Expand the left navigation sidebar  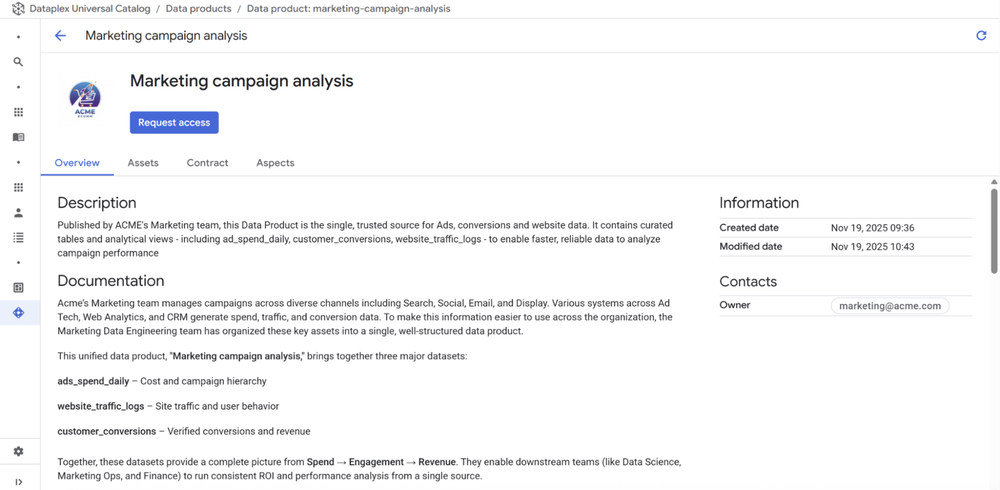tap(18, 482)
